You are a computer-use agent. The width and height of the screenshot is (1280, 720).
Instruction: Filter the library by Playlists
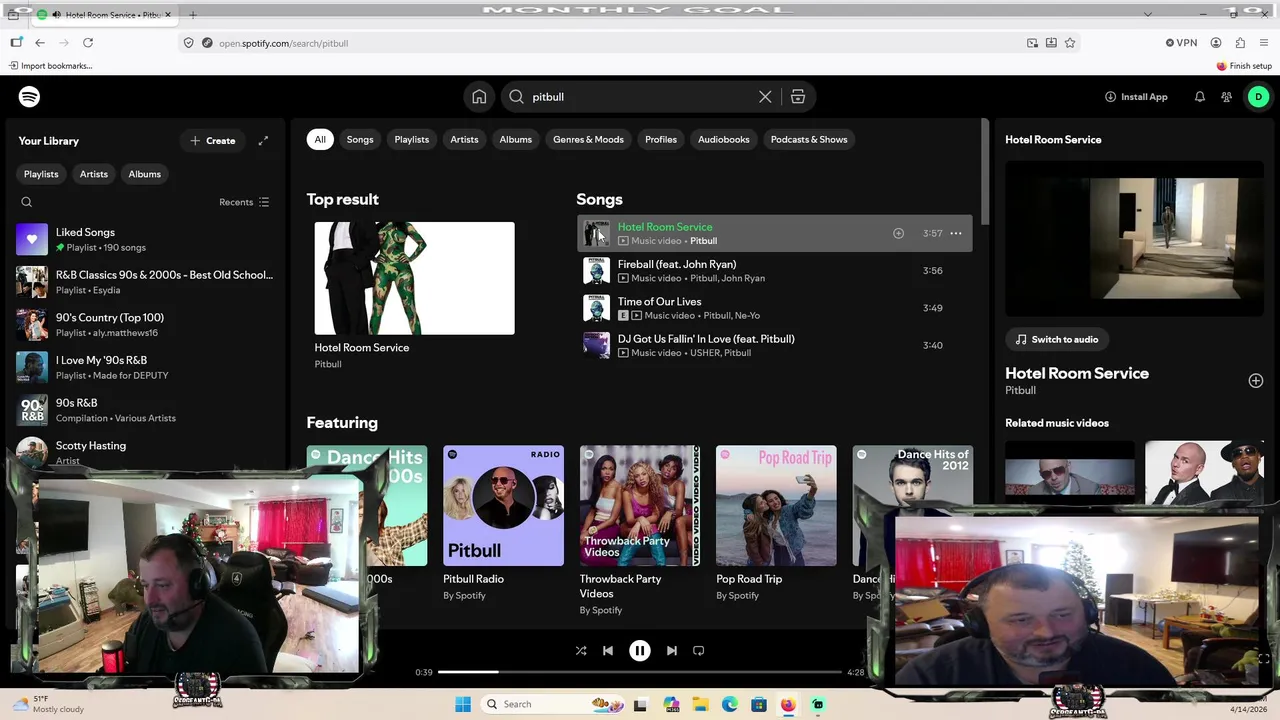(41, 174)
